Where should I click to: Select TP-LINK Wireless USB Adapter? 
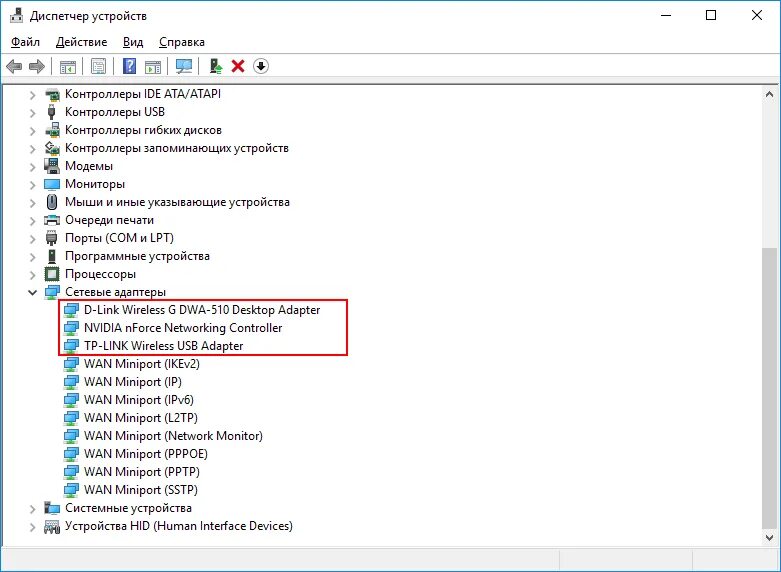tap(163, 346)
